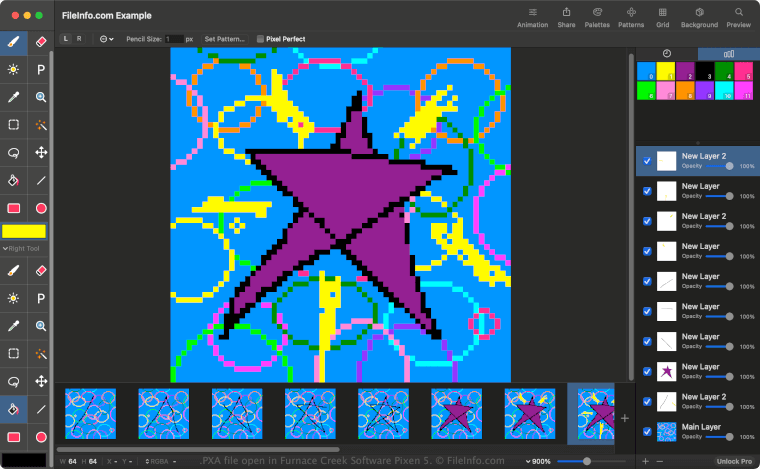
Task: Enable the Pixel Perfect checkbox
Action: (x=262, y=39)
